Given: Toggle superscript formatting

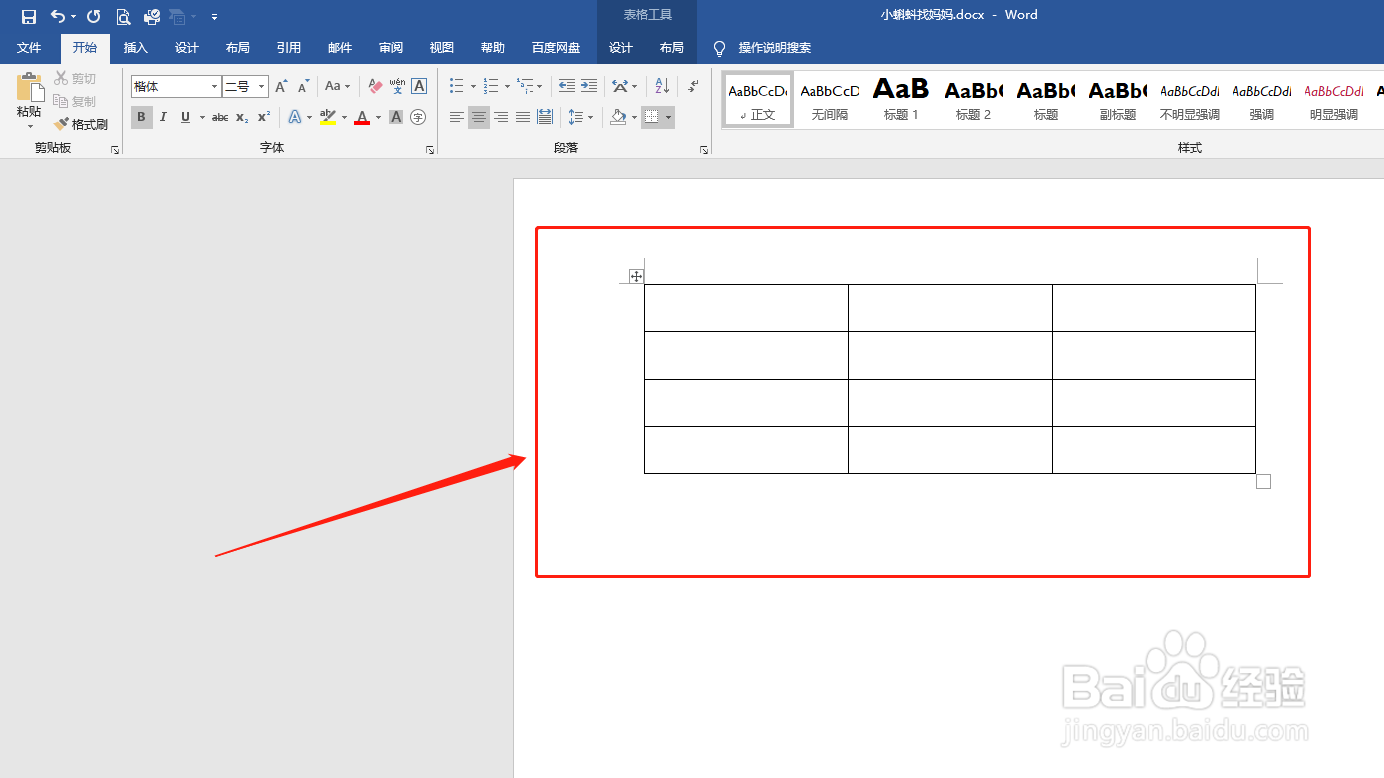Looking at the screenshot, I should pyautogui.click(x=264, y=117).
